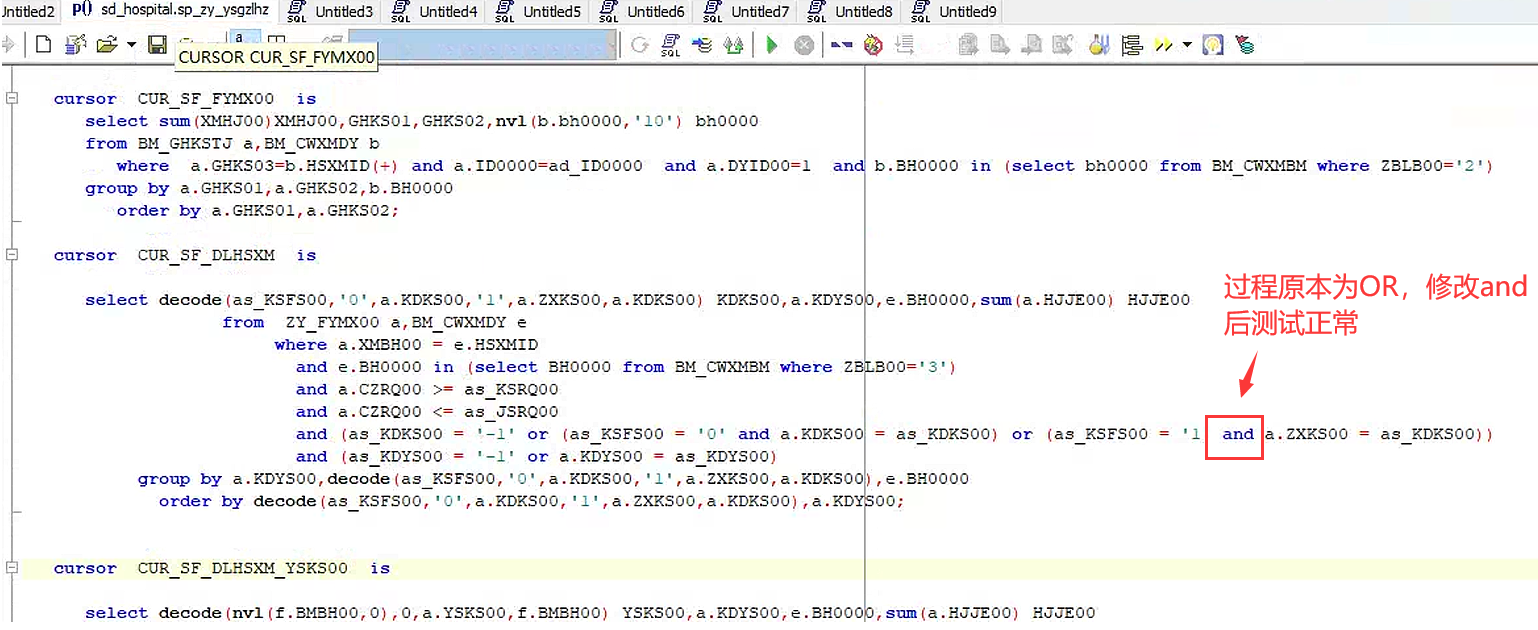The image size is (1538, 630).
Task: Switch to the Untitled5 tab
Action: (539, 12)
